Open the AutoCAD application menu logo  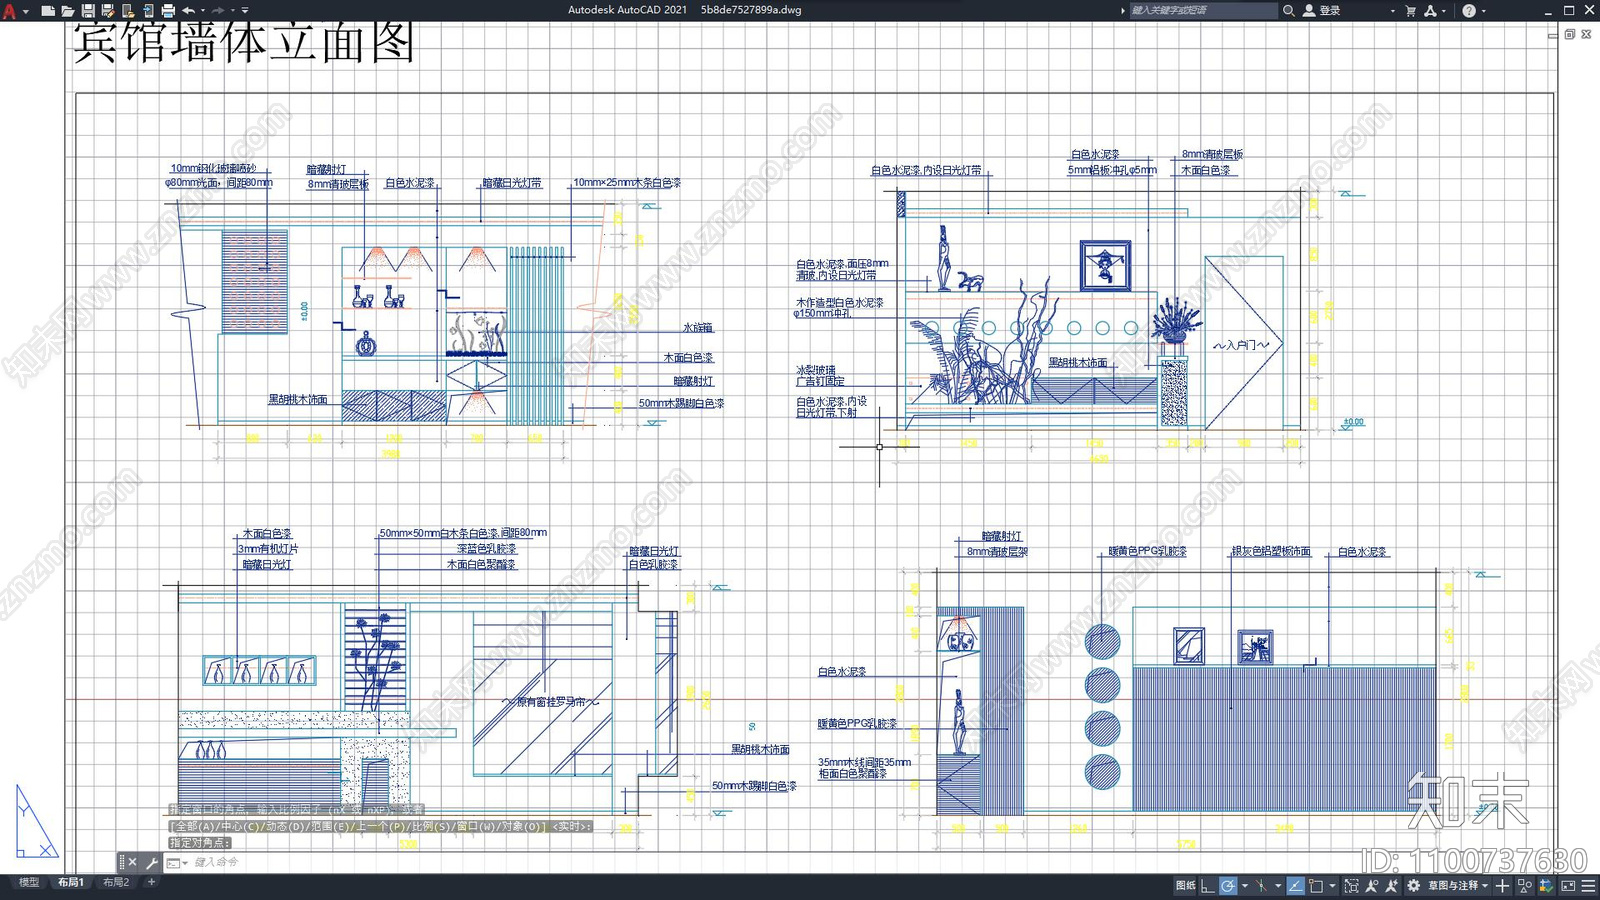point(10,11)
